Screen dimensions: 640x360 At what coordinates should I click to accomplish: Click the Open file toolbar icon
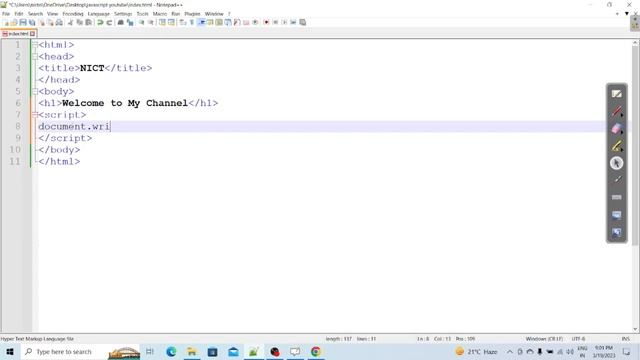pos(14,22)
